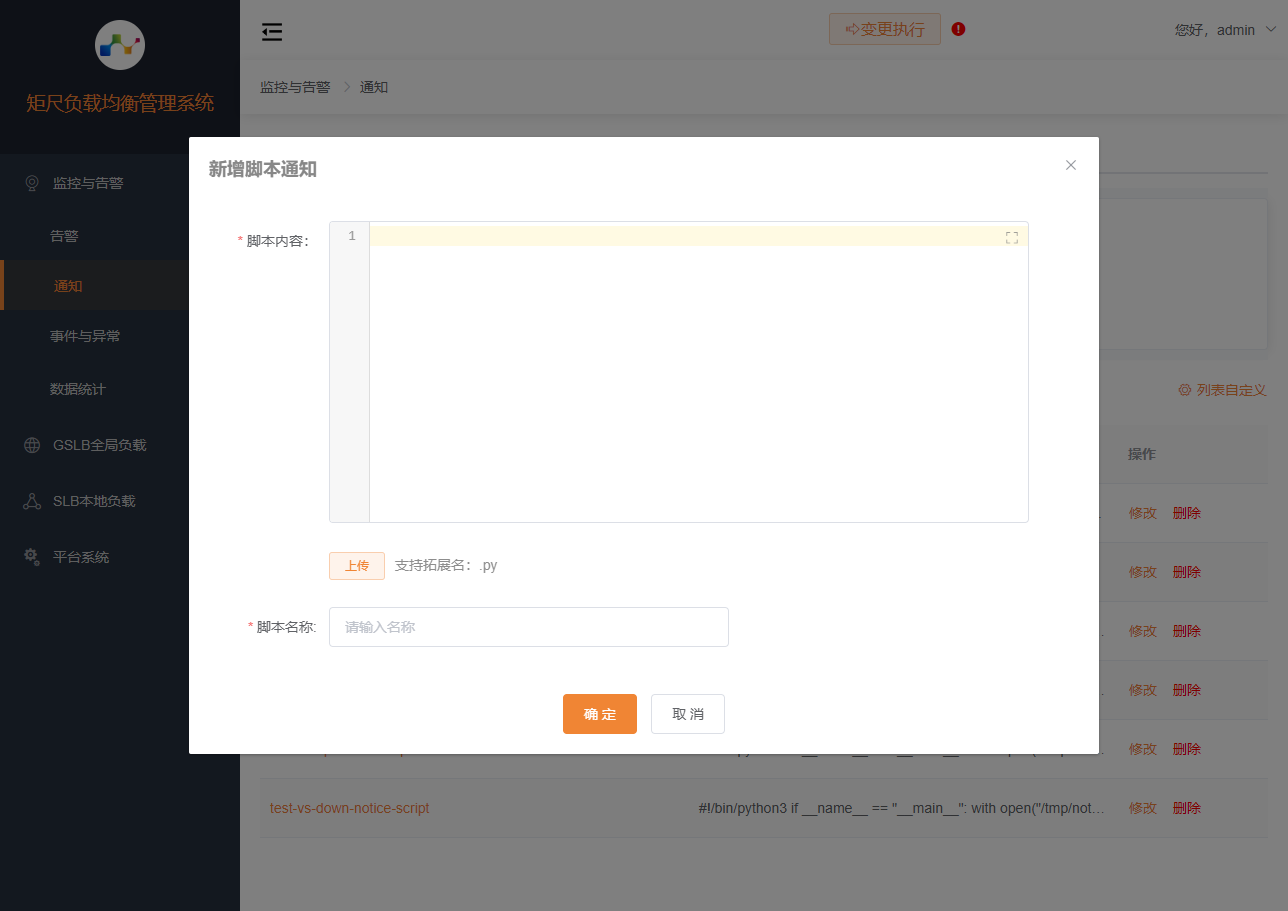Screen dimensions: 1288x911
Task: Cancel the dialog with 取消
Action: pyautogui.click(x=687, y=713)
